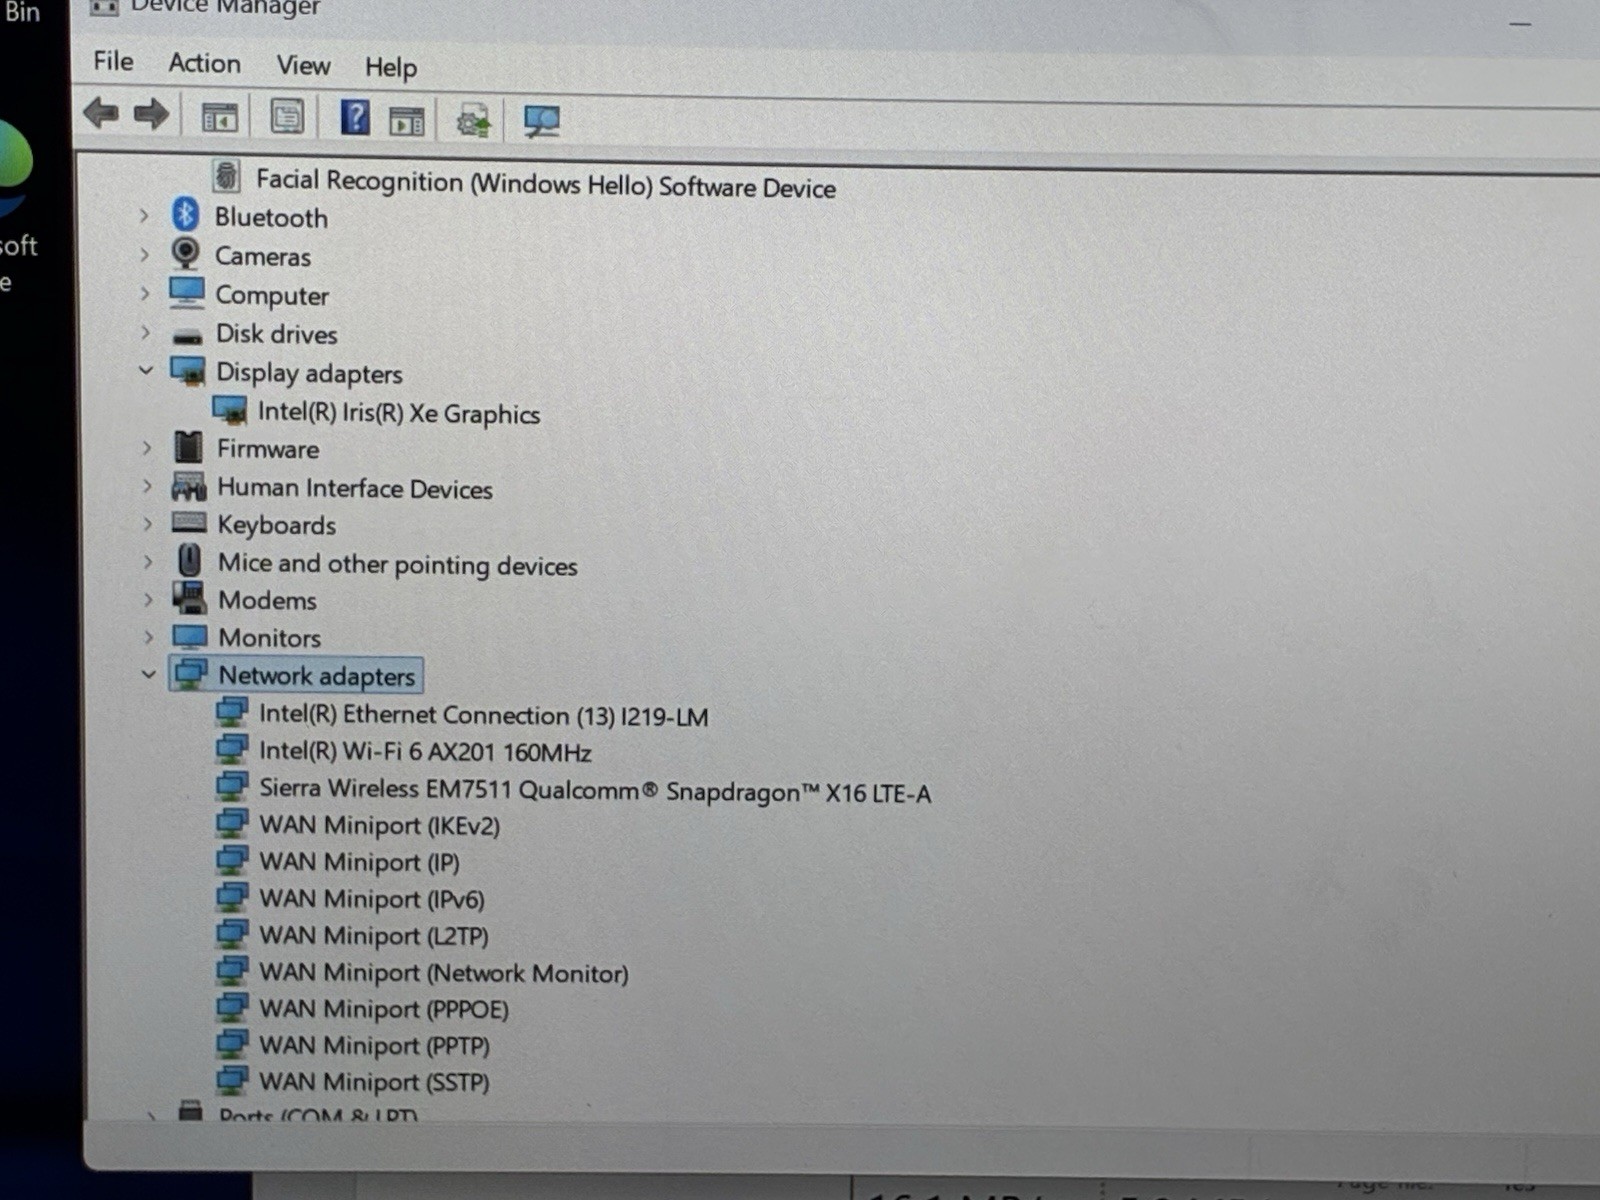Image resolution: width=1600 pixels, height=1200 pixels.
Task: Select WAN Miniport (IPv6)
Action: click(x=372, y=898)
